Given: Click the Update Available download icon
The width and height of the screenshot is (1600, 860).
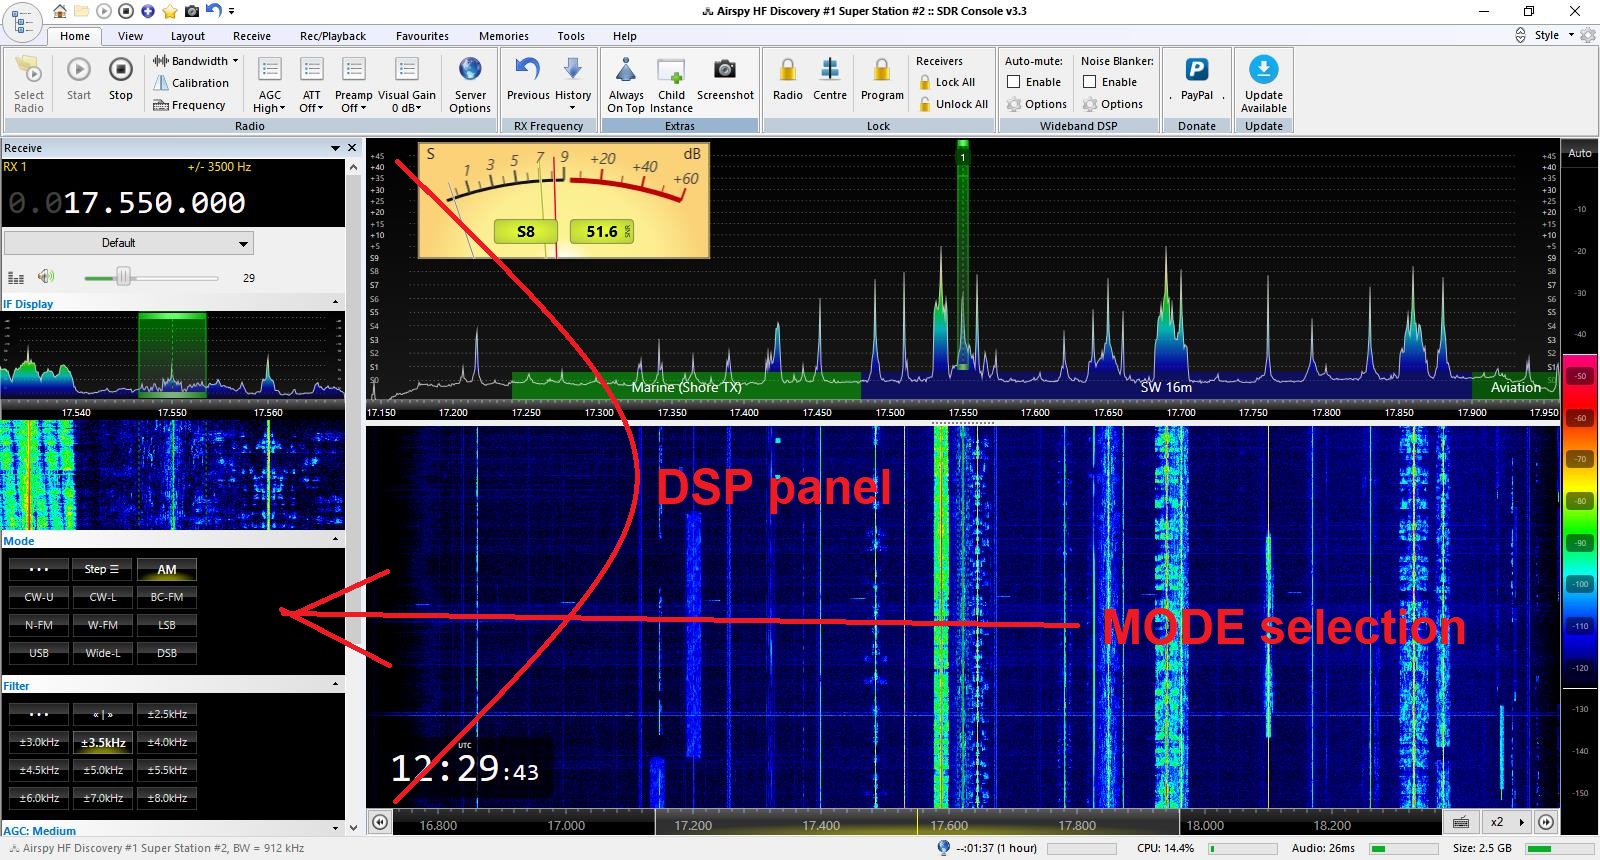Looking at the screenshot, I should click(1264, 70).
